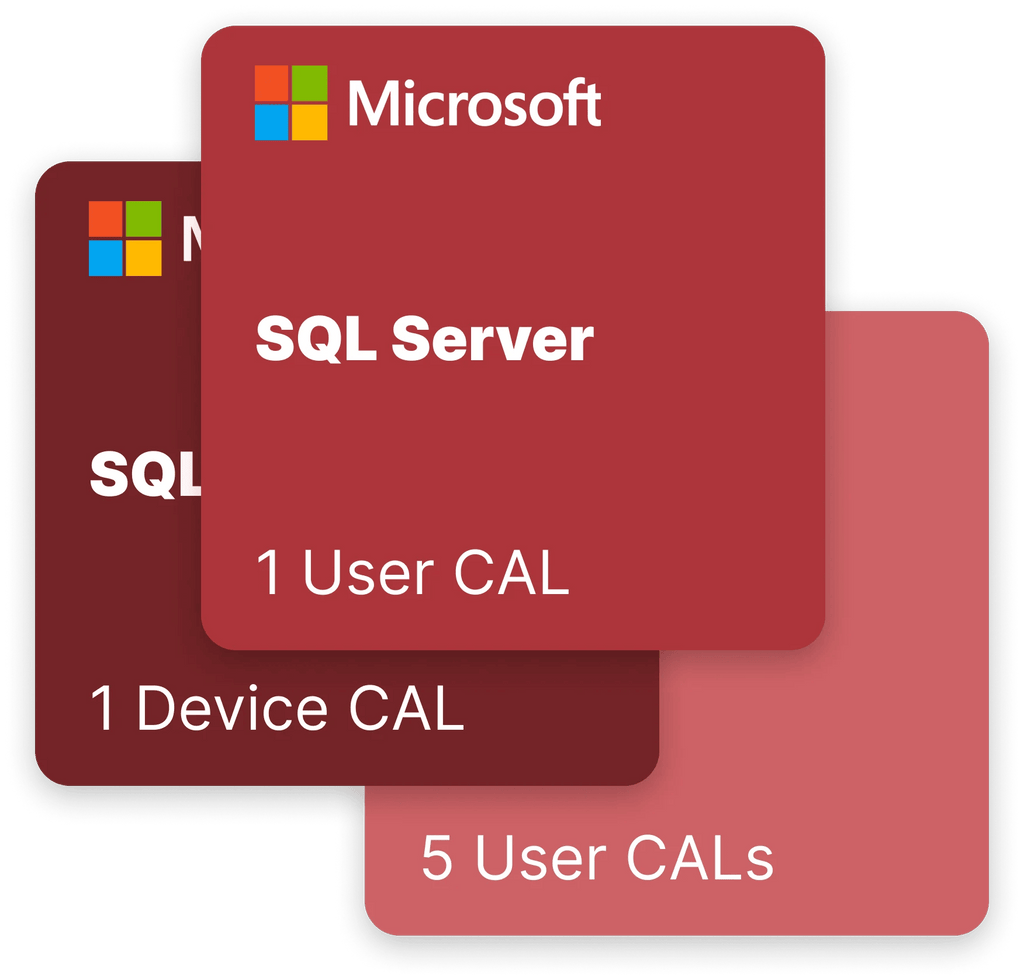Viewport: 1024px width, 980px height.
Task: Click the partial "SQL" title on the dark card
Action: point(145,475)
